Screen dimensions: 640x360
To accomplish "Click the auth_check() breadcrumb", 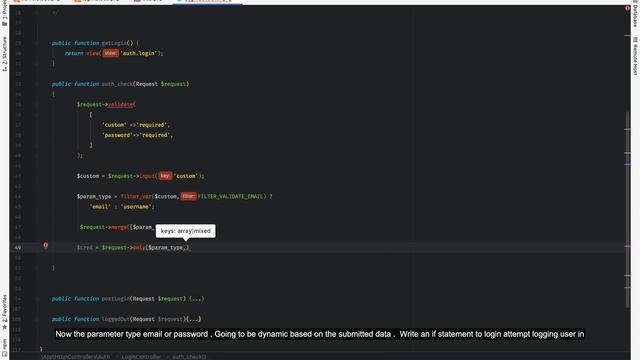I will [x=189, y=357].
